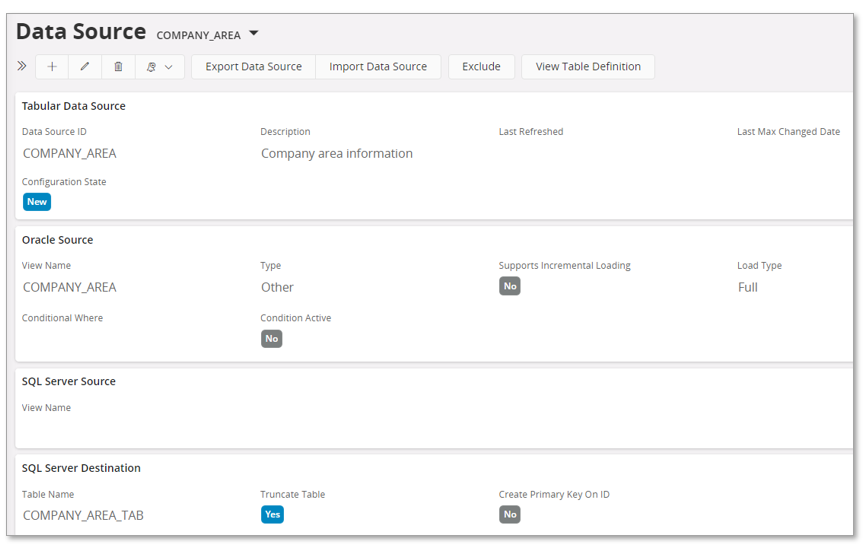Click the Exclude button
The height and width of the screenshot is (544, 867).
point(481,67)
